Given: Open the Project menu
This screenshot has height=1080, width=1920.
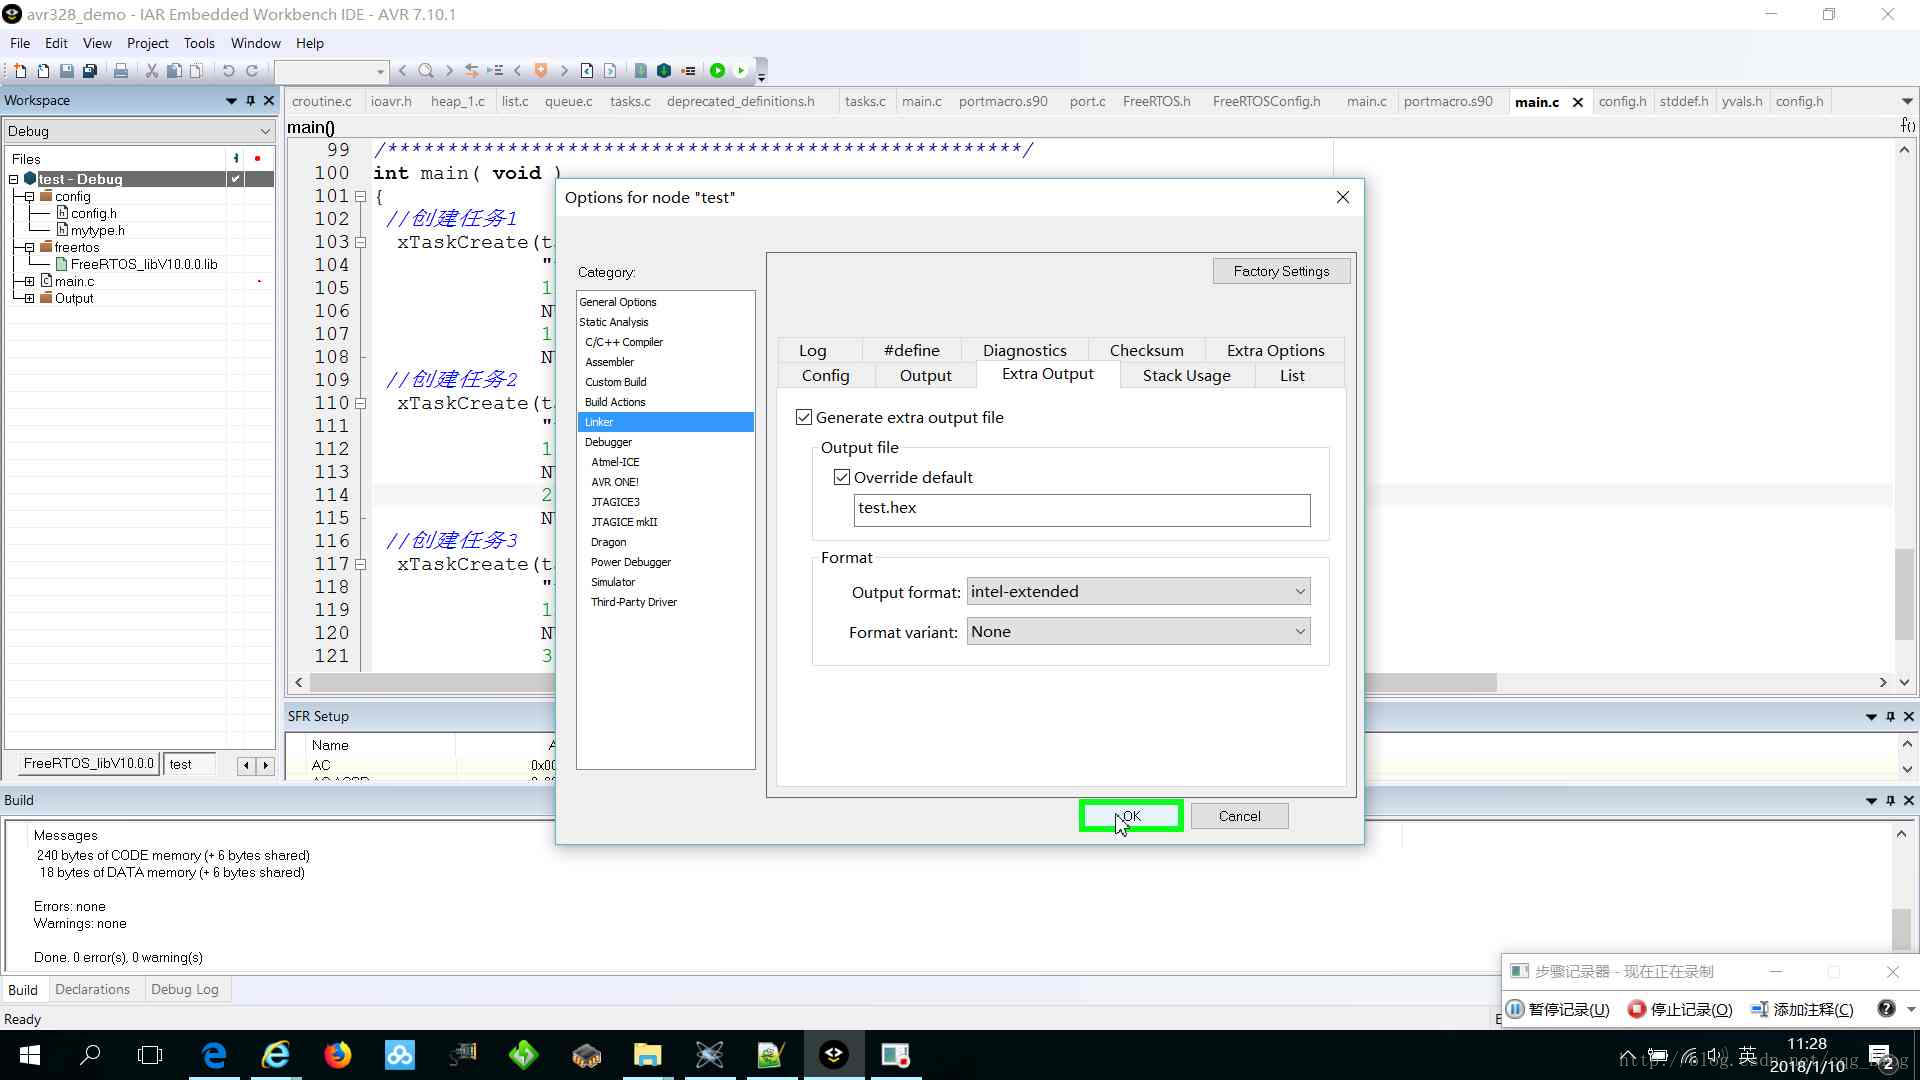Looking at the screenshot, I should [147, 43].
